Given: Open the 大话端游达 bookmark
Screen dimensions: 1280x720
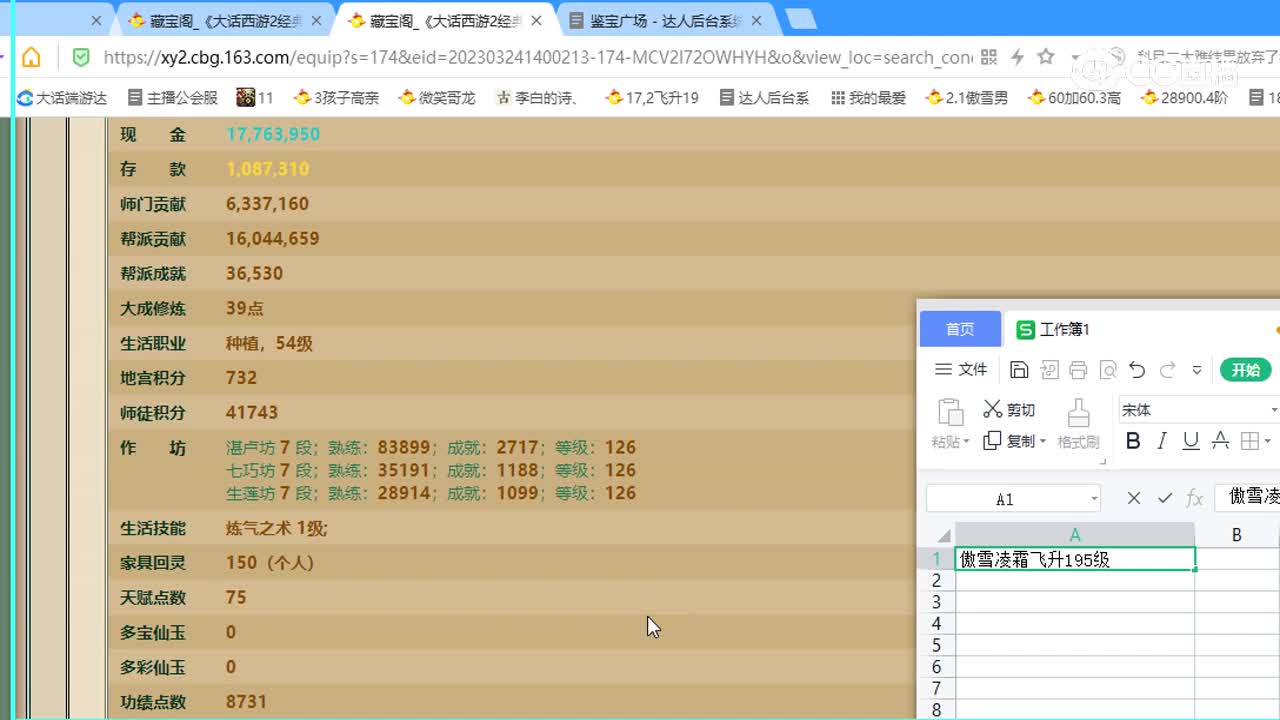Looking at the screenshot, I should [62, 97].
